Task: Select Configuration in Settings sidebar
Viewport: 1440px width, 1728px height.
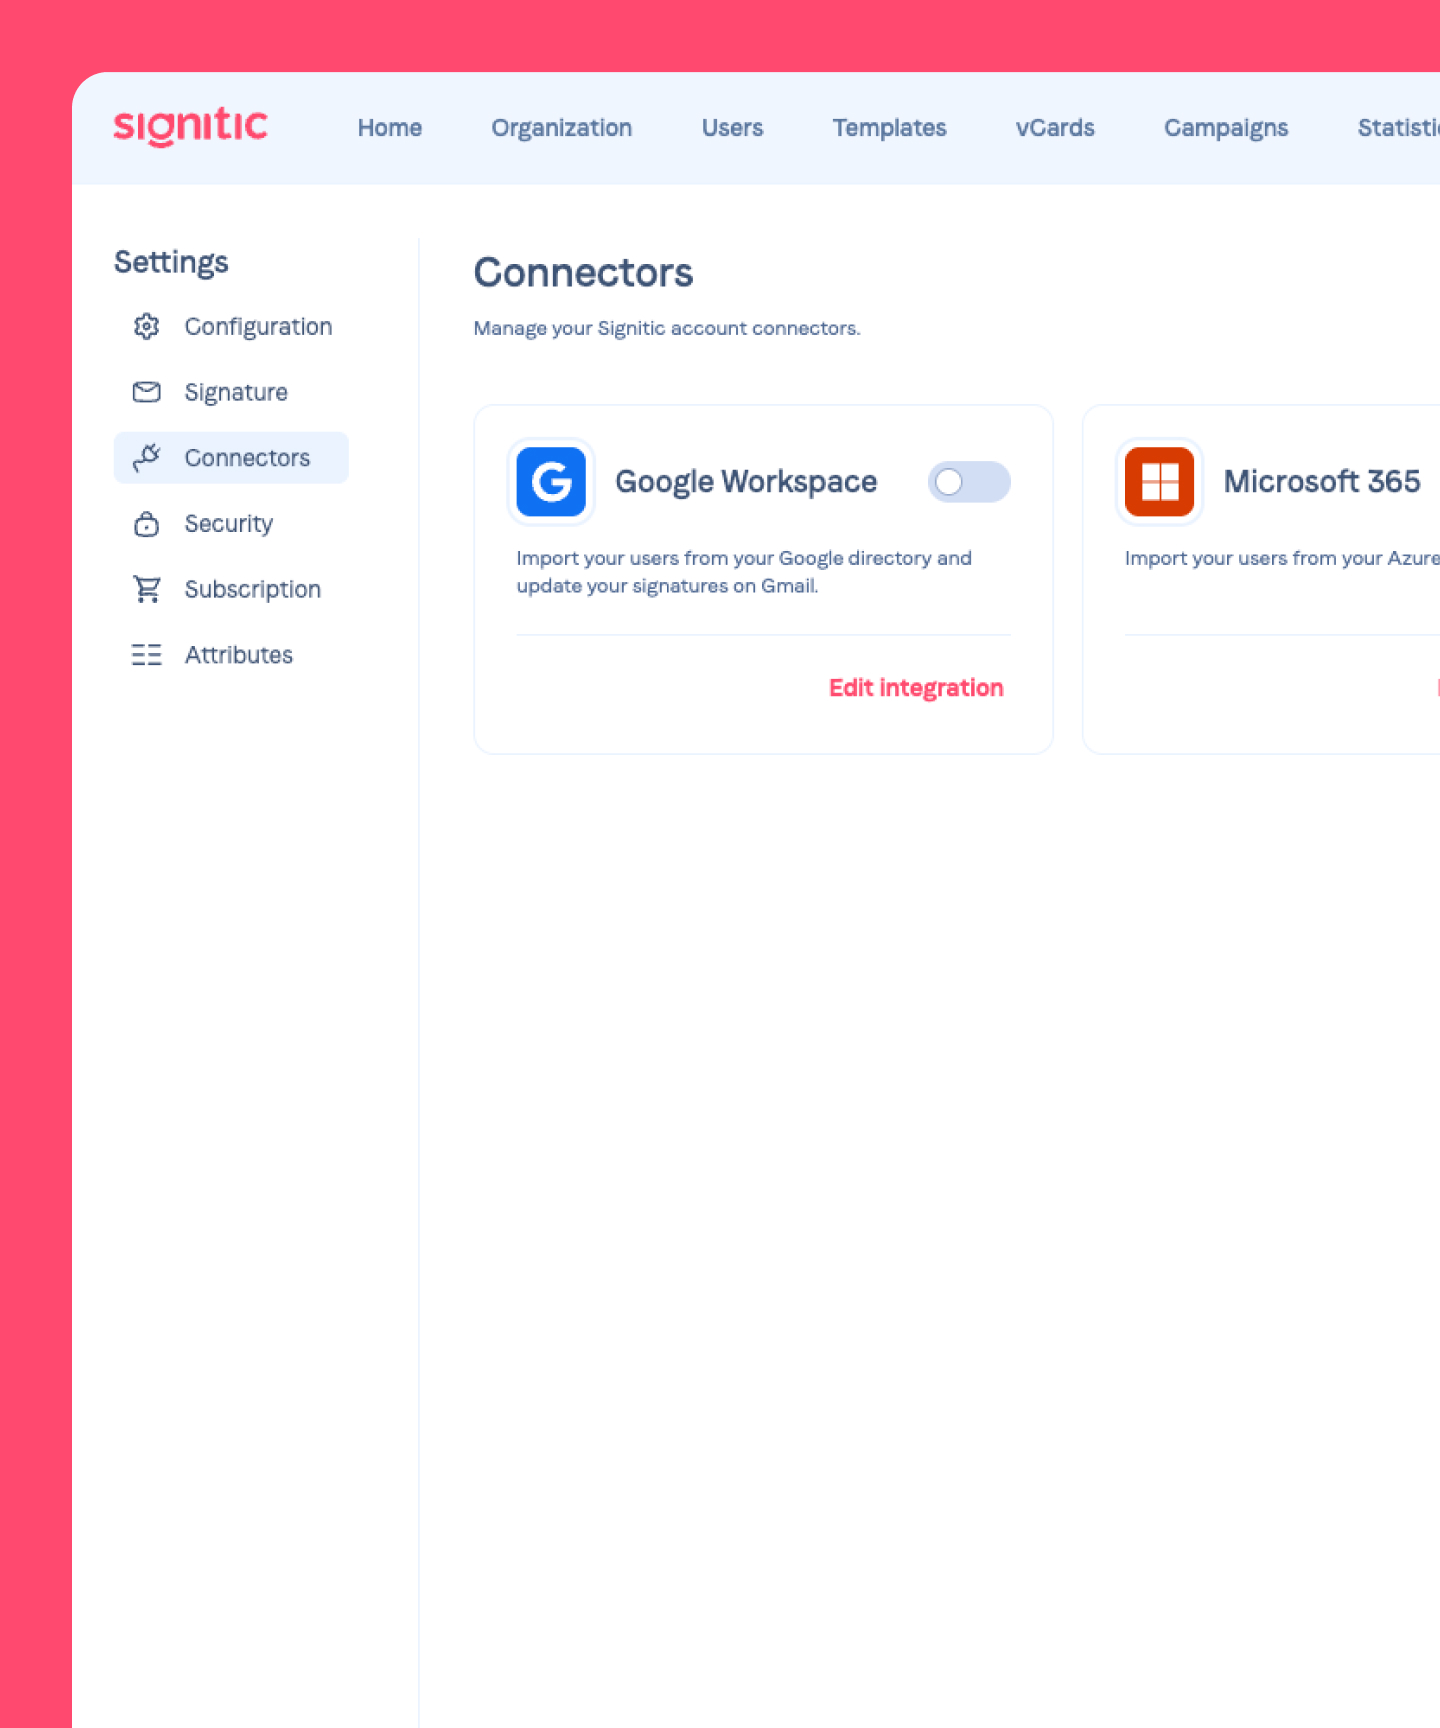Action: [x=232, y=326]
